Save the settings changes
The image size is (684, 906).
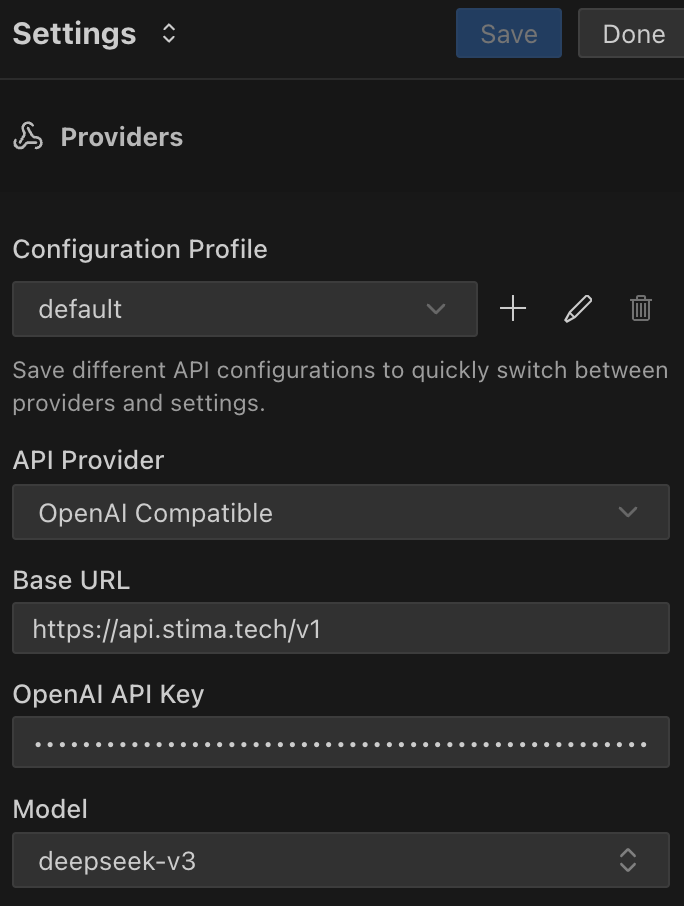[509, 33]
